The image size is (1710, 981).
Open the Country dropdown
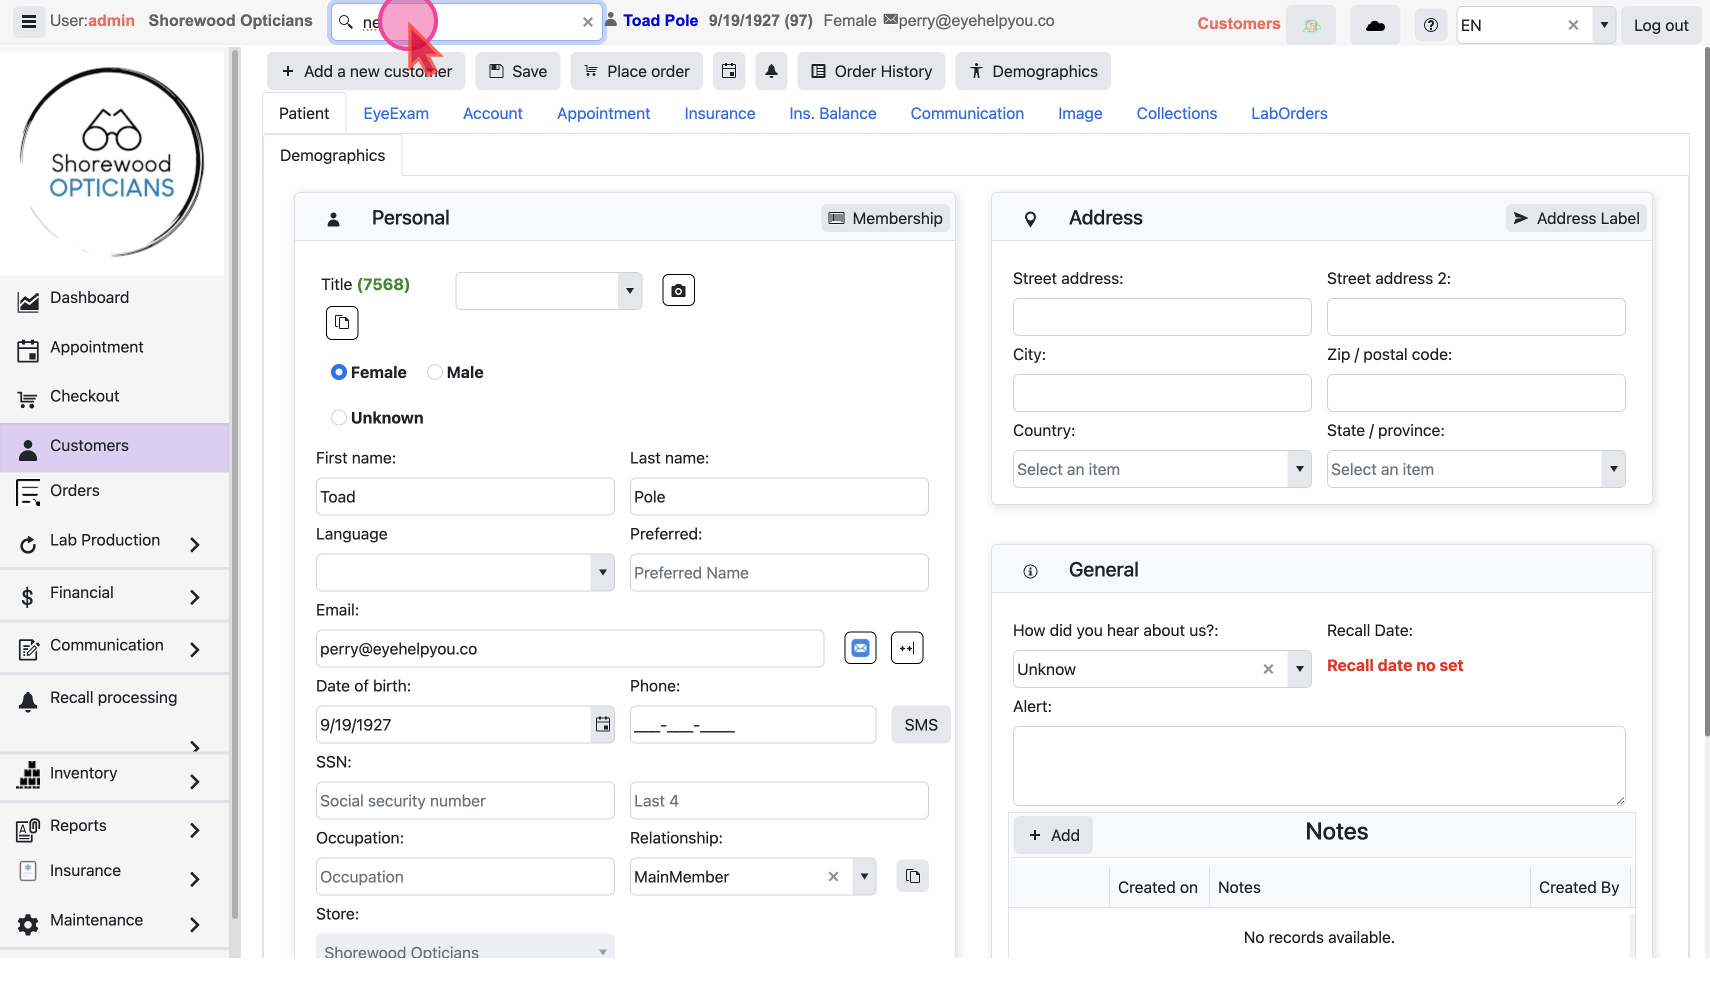pos(1161,469)
